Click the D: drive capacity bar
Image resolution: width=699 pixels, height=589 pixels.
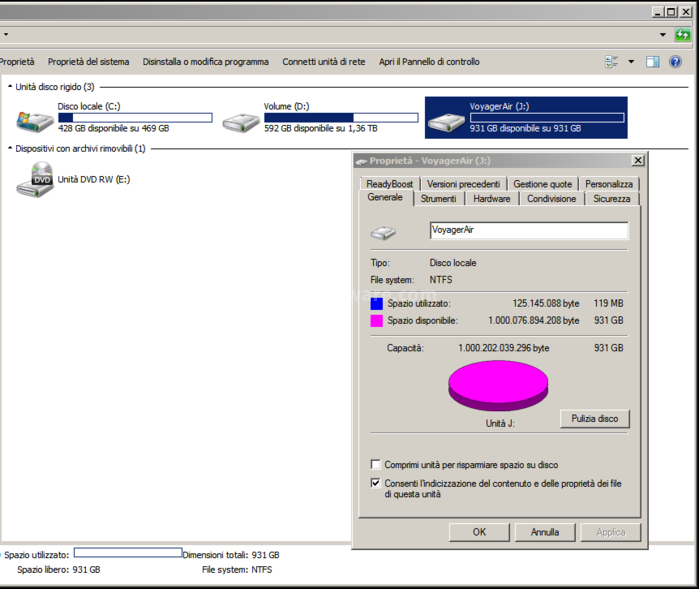click(x=341, y=118)
